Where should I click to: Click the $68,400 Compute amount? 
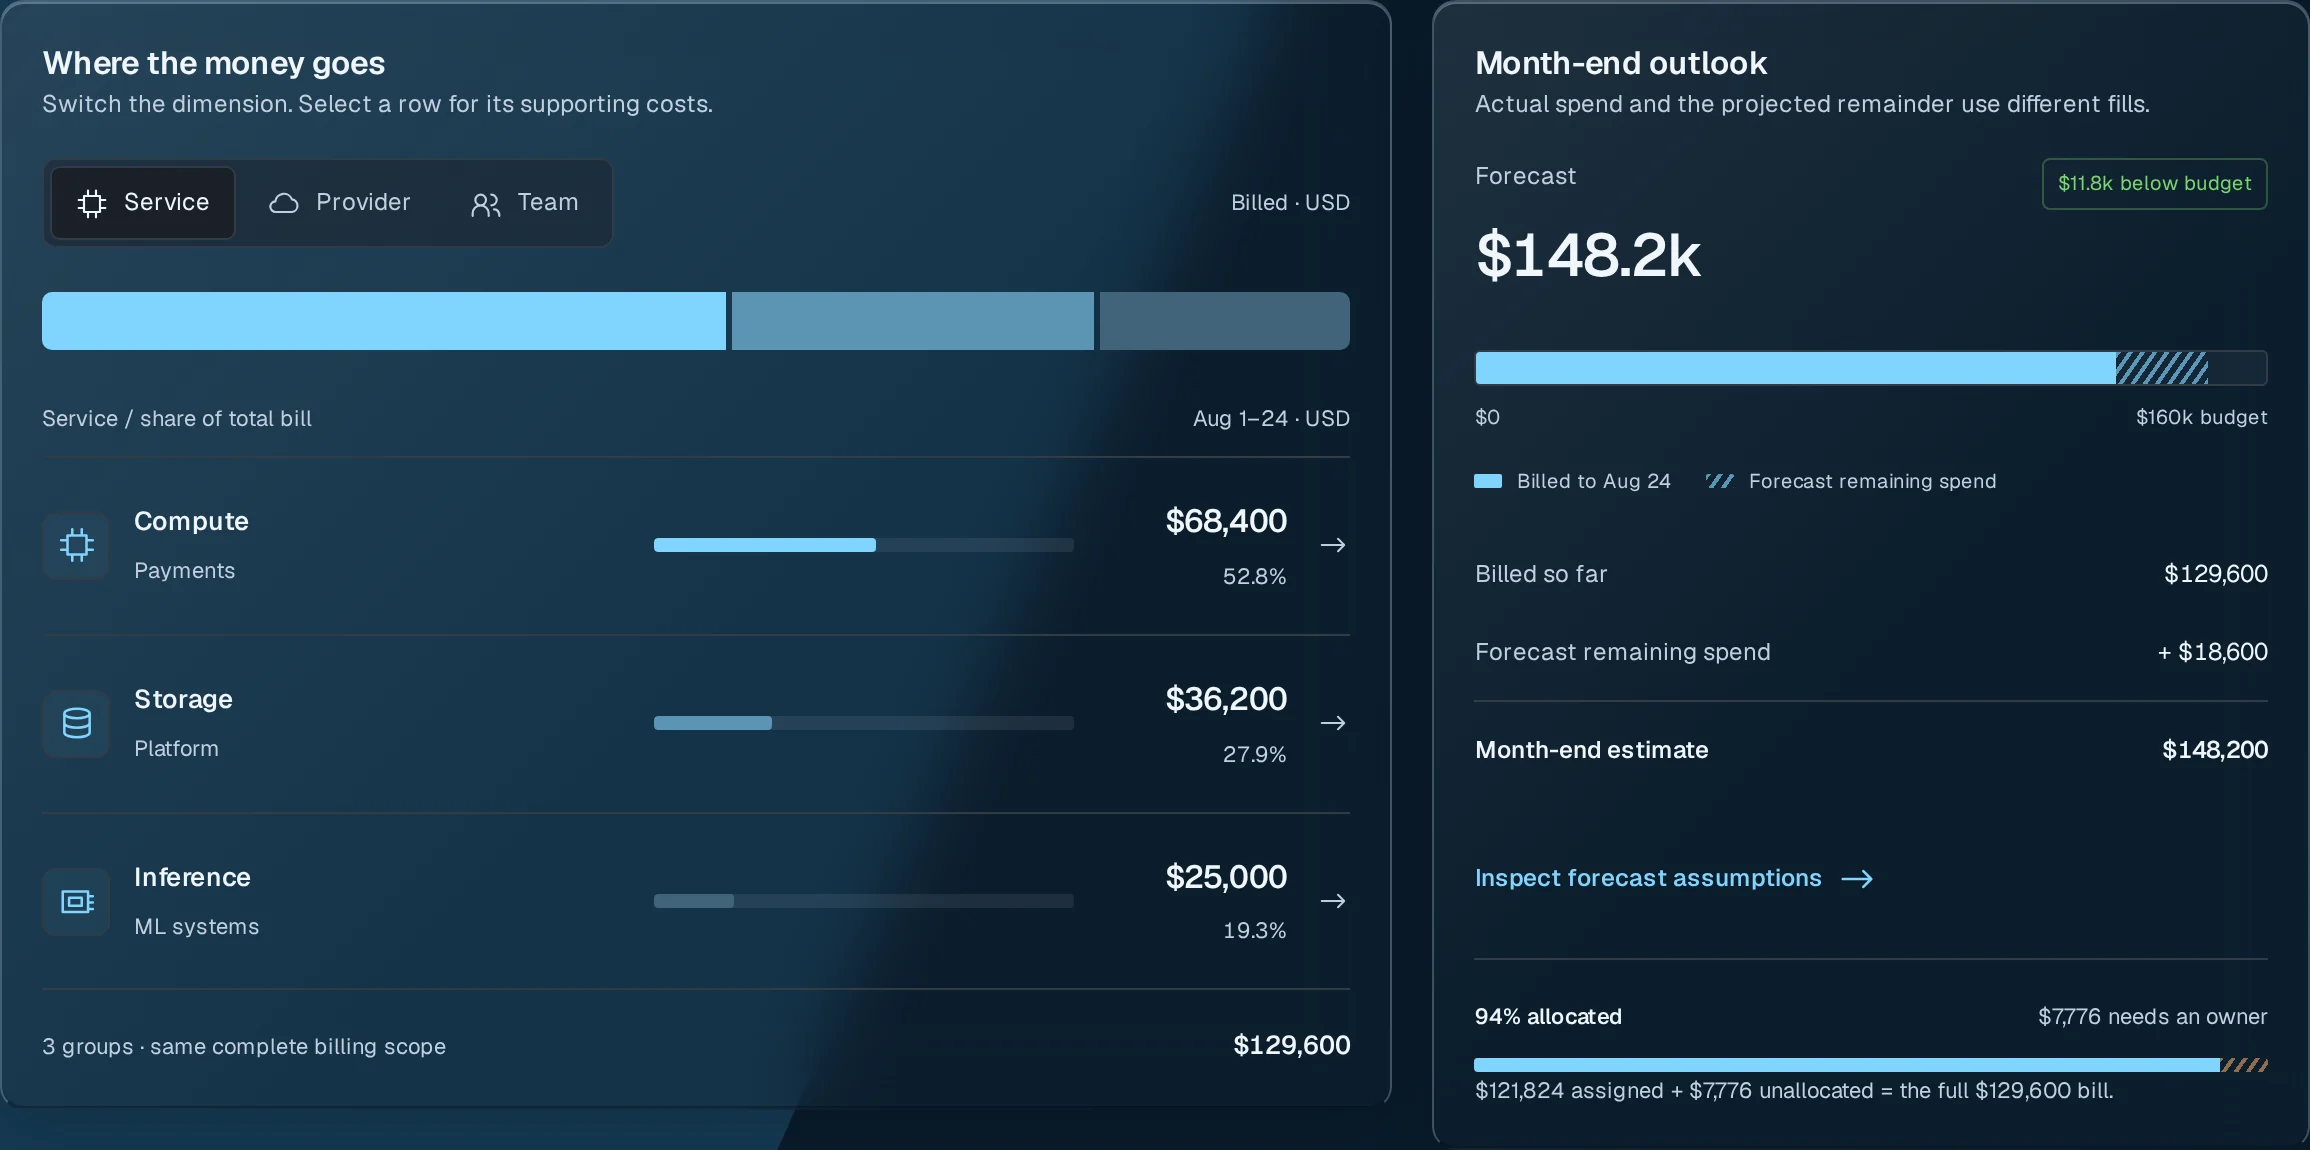1226,521
